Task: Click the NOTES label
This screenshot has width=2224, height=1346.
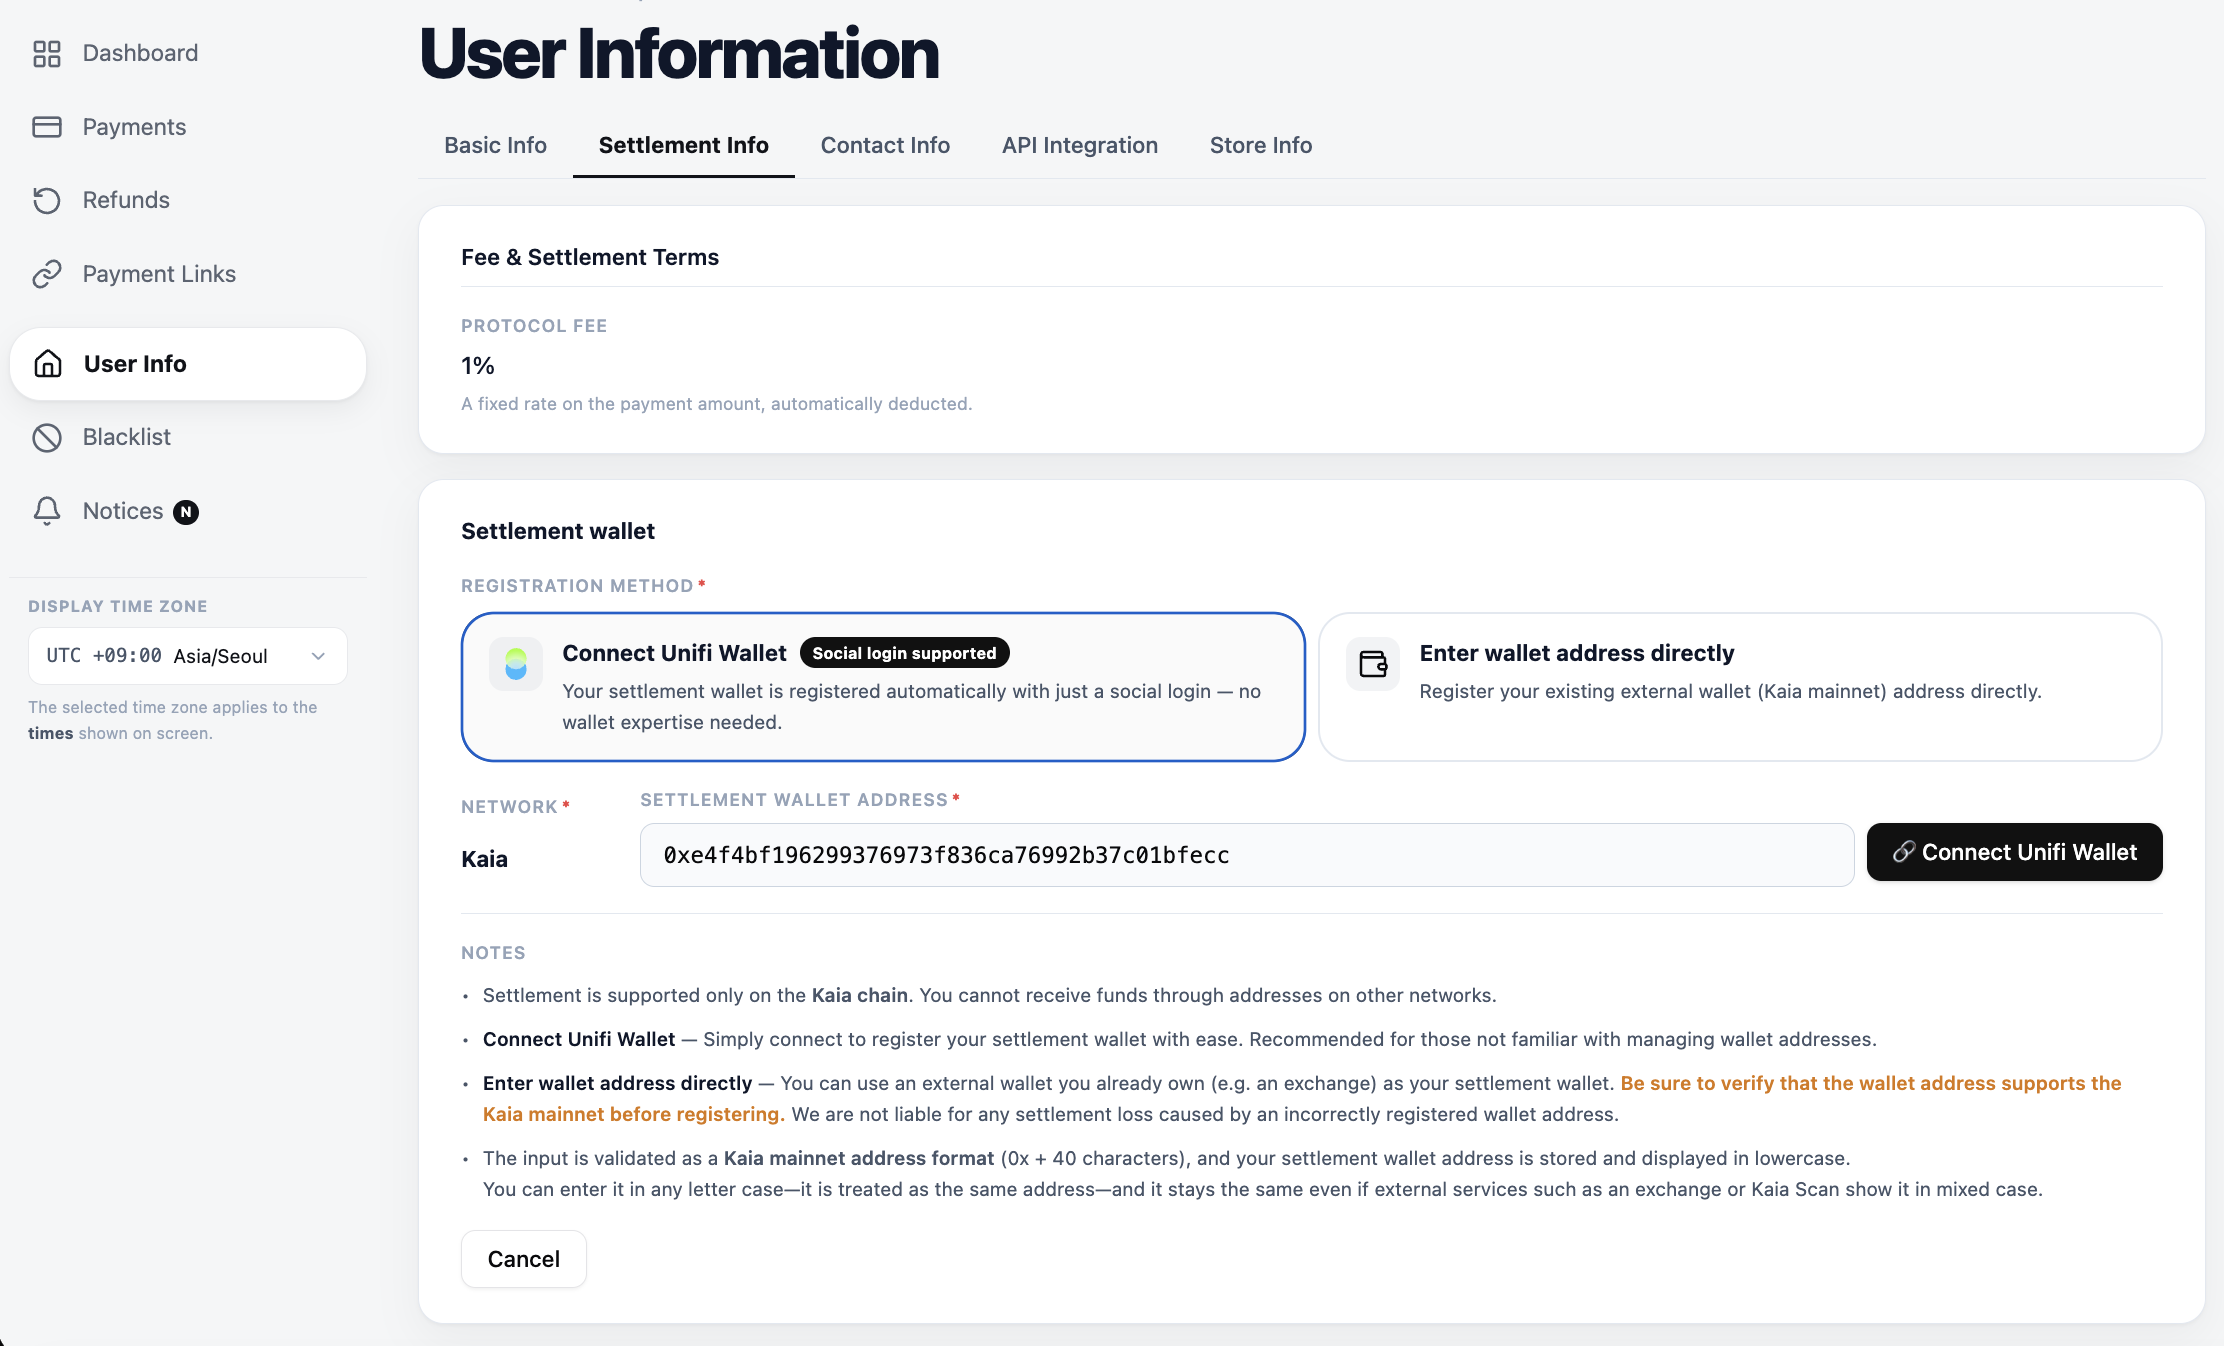Action: (493, 953)
